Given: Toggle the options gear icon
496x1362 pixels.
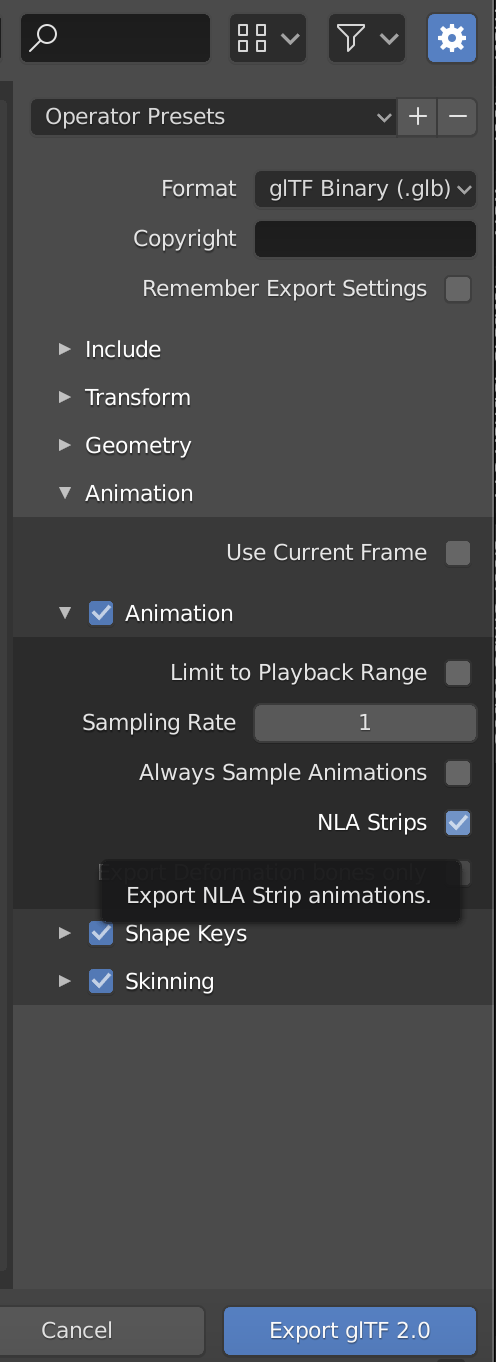Looking at the screenshot, I should (x=452, y=39).
